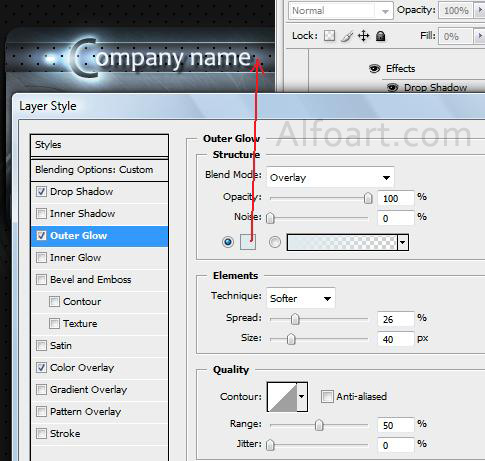Click the Quality Contour thumbnail
485x461 pixels.
point(282,397)
